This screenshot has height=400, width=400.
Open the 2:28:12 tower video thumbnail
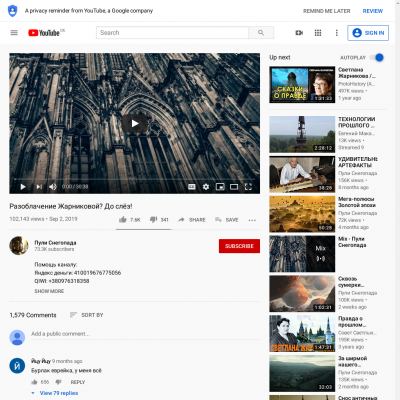(x=302, y=134)
